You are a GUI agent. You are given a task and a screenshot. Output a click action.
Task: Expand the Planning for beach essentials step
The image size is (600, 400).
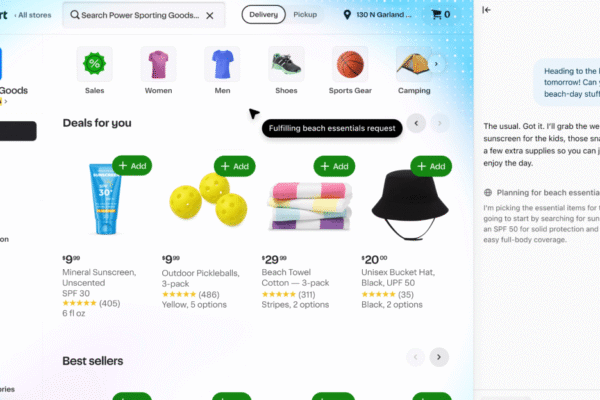point(541,193)
